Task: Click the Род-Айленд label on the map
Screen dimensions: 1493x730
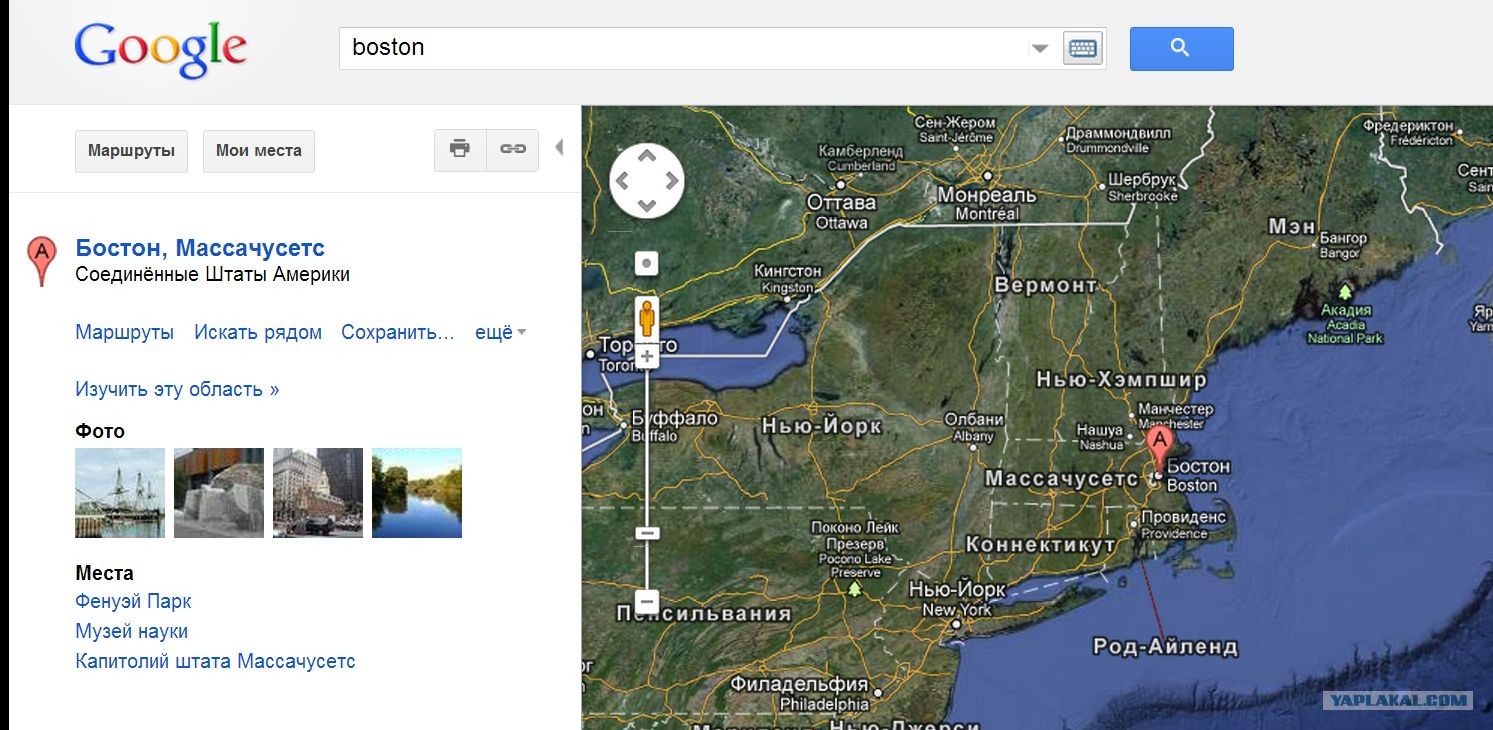Action: [1165, 646]
